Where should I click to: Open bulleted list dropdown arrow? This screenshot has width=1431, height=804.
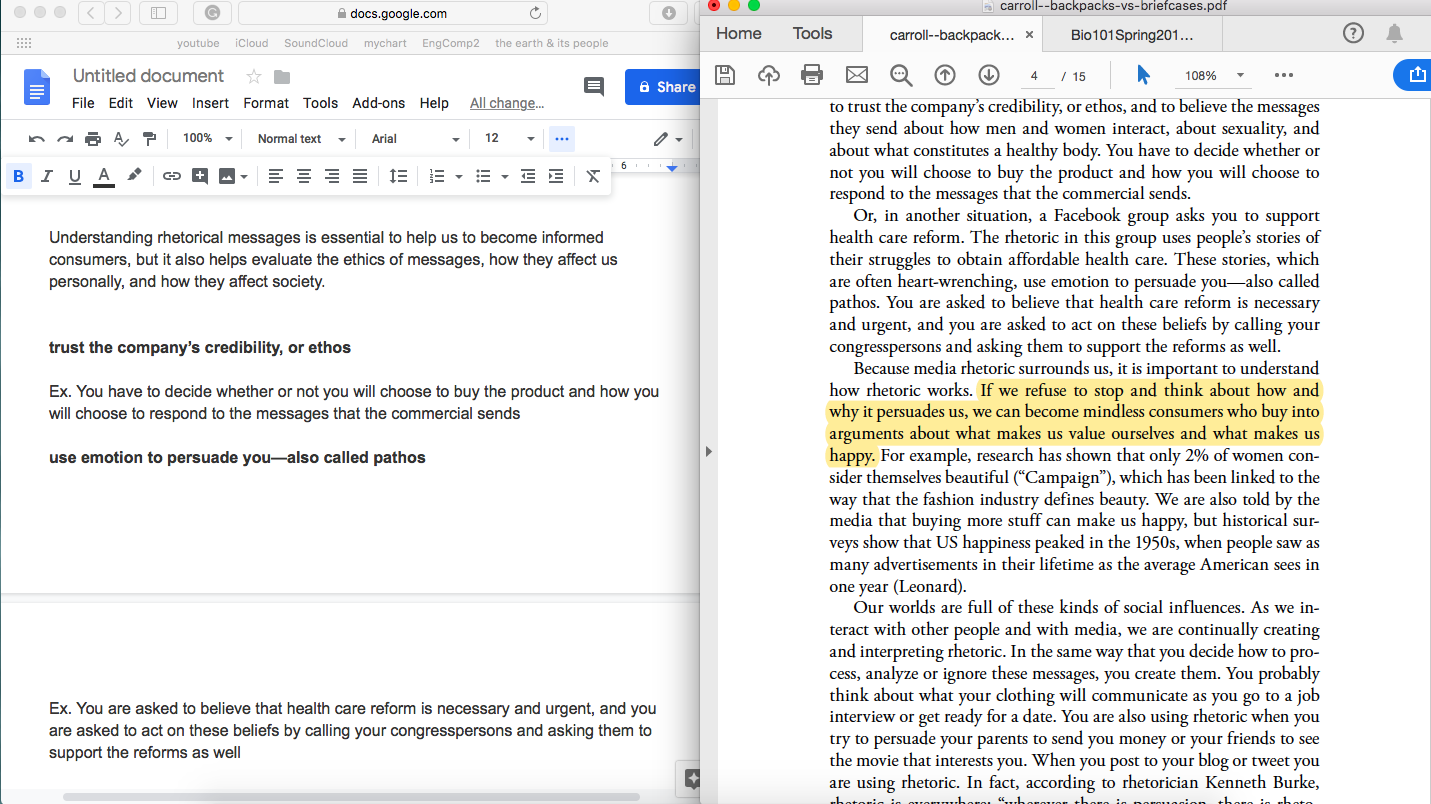[504, 177]
